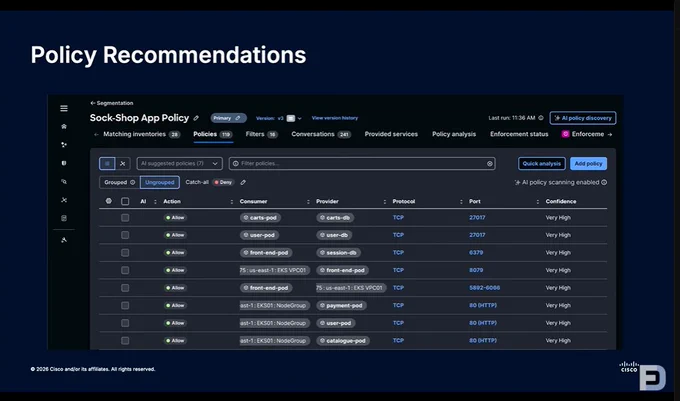Open the Enforcement status tab

click(519, 134)
